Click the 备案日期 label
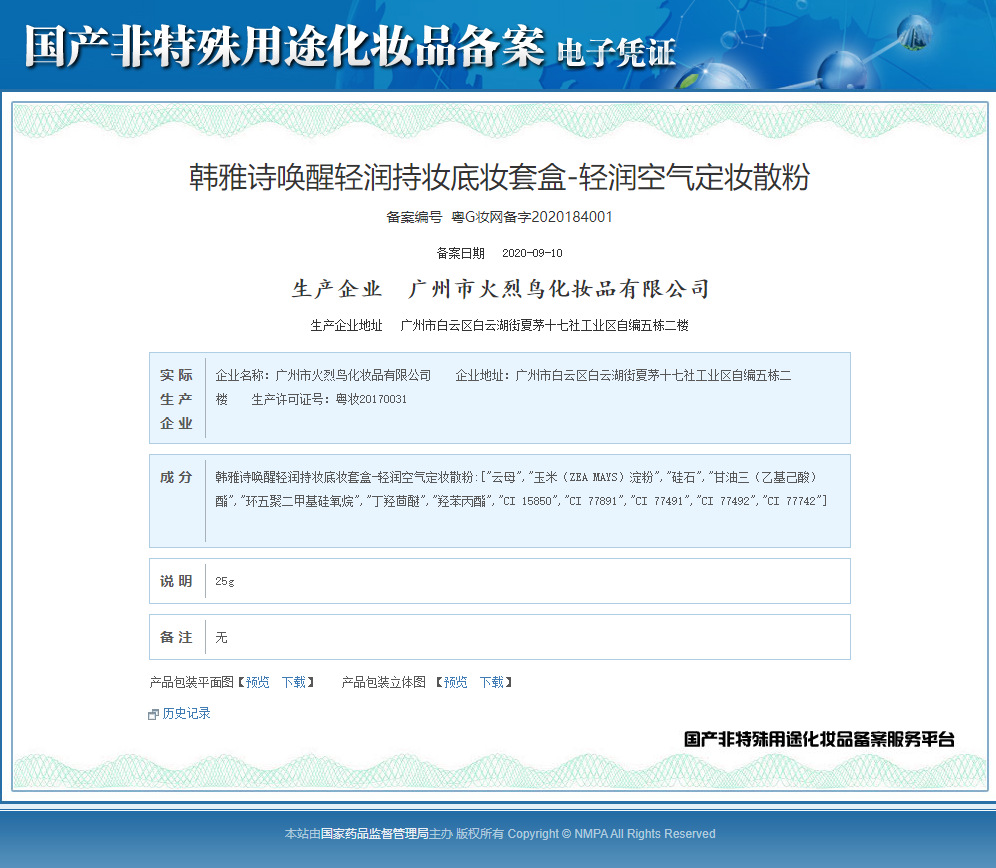The width and height of the screenshot is (996, 868). 461,254
